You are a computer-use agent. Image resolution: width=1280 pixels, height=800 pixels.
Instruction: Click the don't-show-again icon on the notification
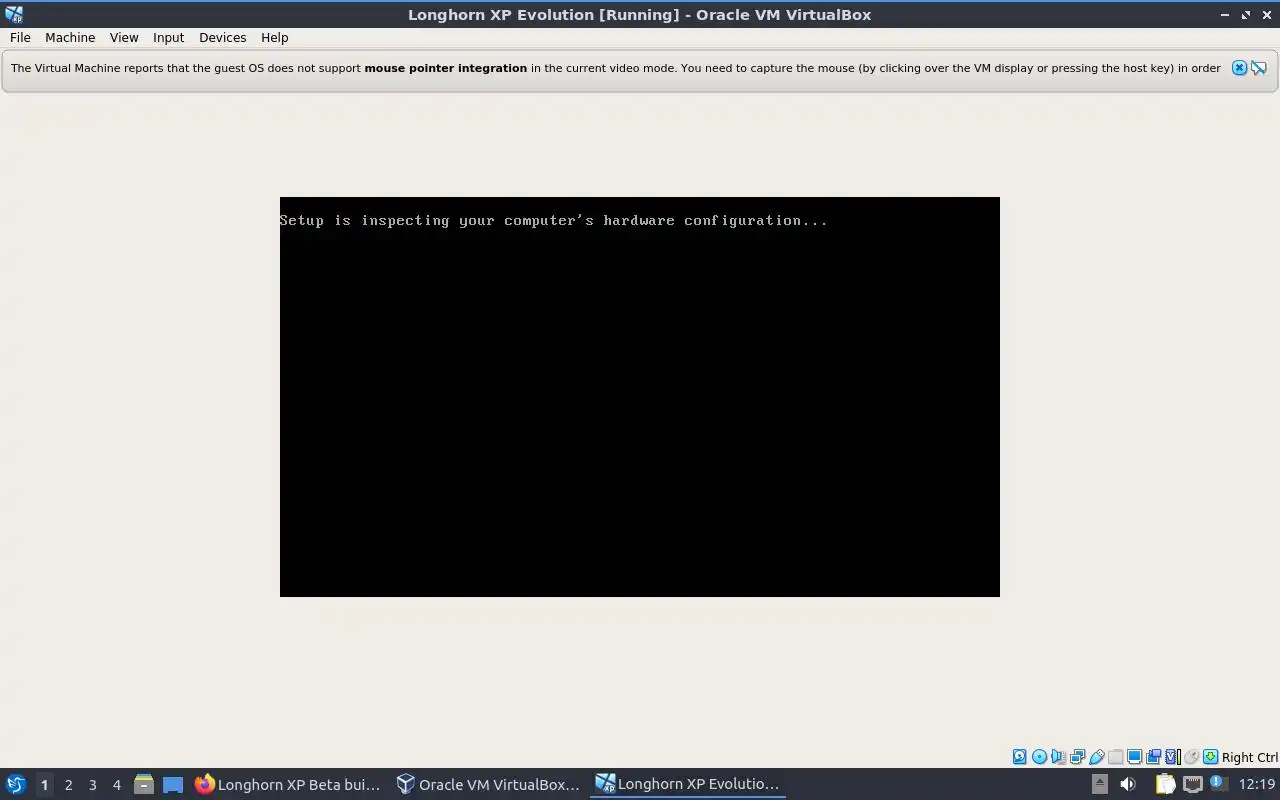(1259, 68)
